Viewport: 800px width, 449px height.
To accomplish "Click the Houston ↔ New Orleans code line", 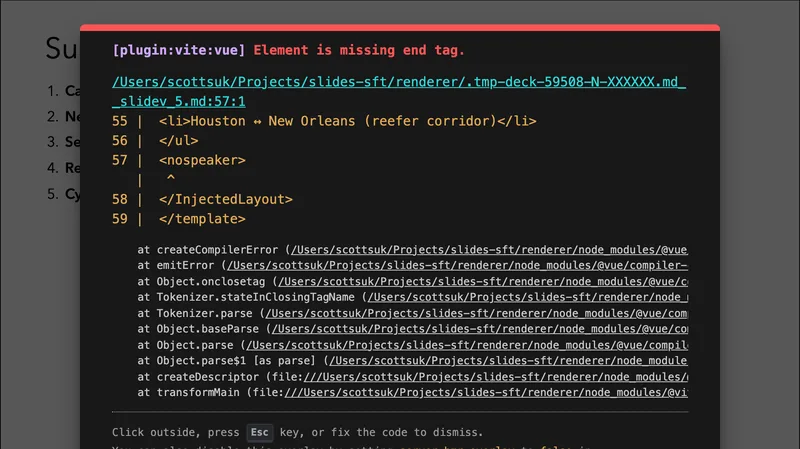I will (x=347, y=121).
